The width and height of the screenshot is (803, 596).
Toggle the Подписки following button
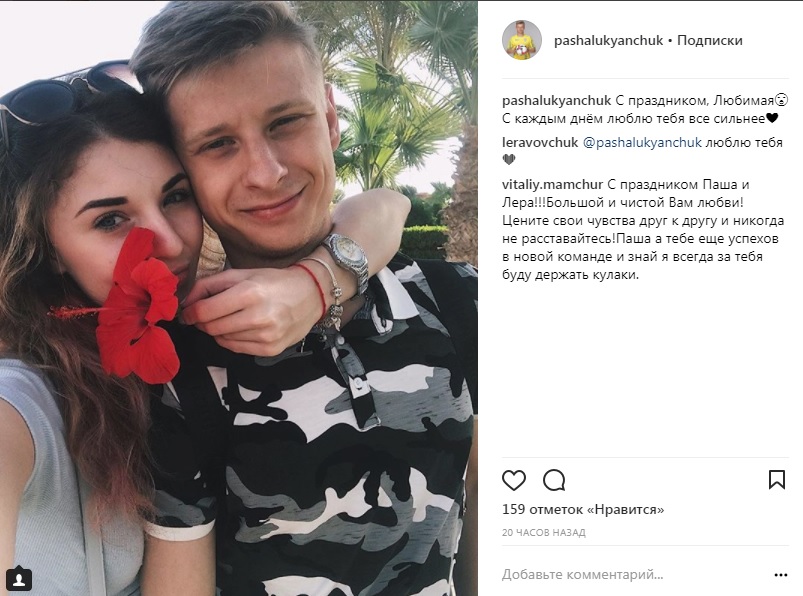(x=710, y=40)
